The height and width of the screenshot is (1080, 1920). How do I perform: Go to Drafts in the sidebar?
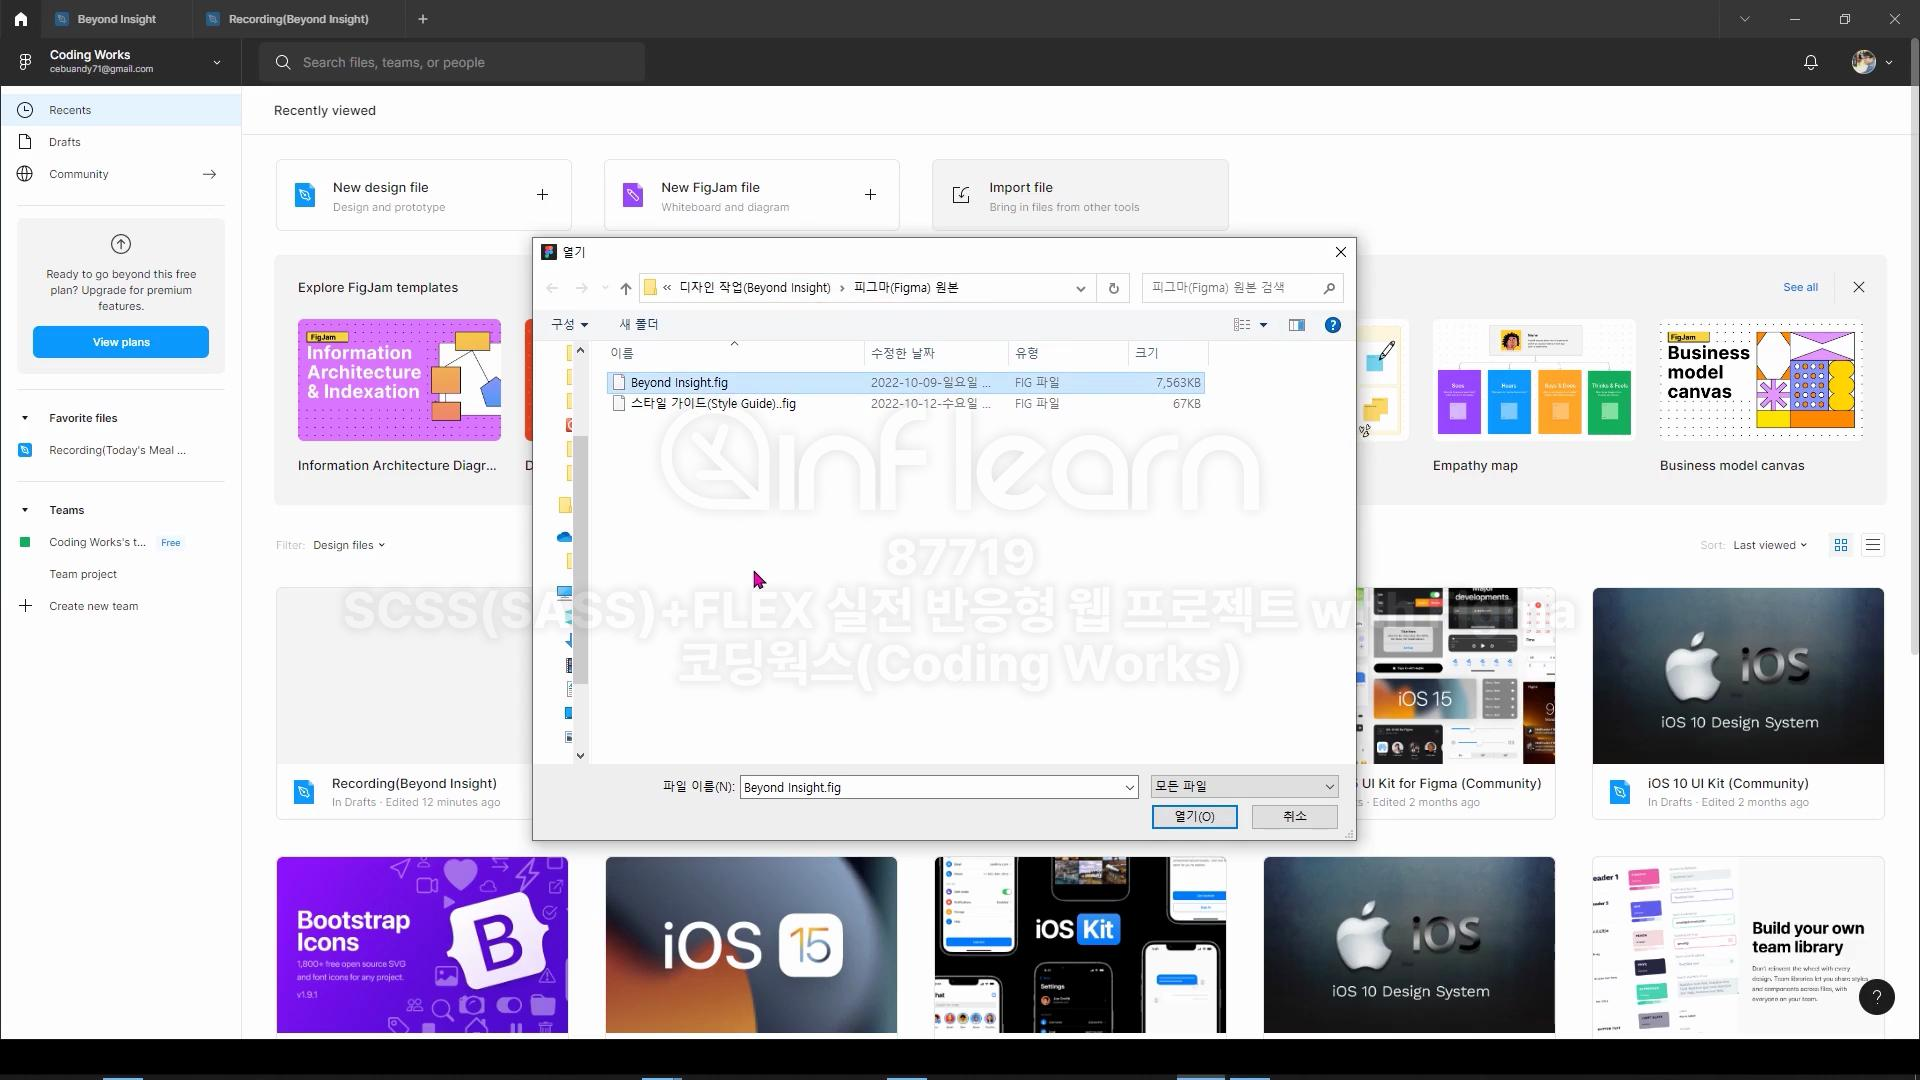[121, 142]
